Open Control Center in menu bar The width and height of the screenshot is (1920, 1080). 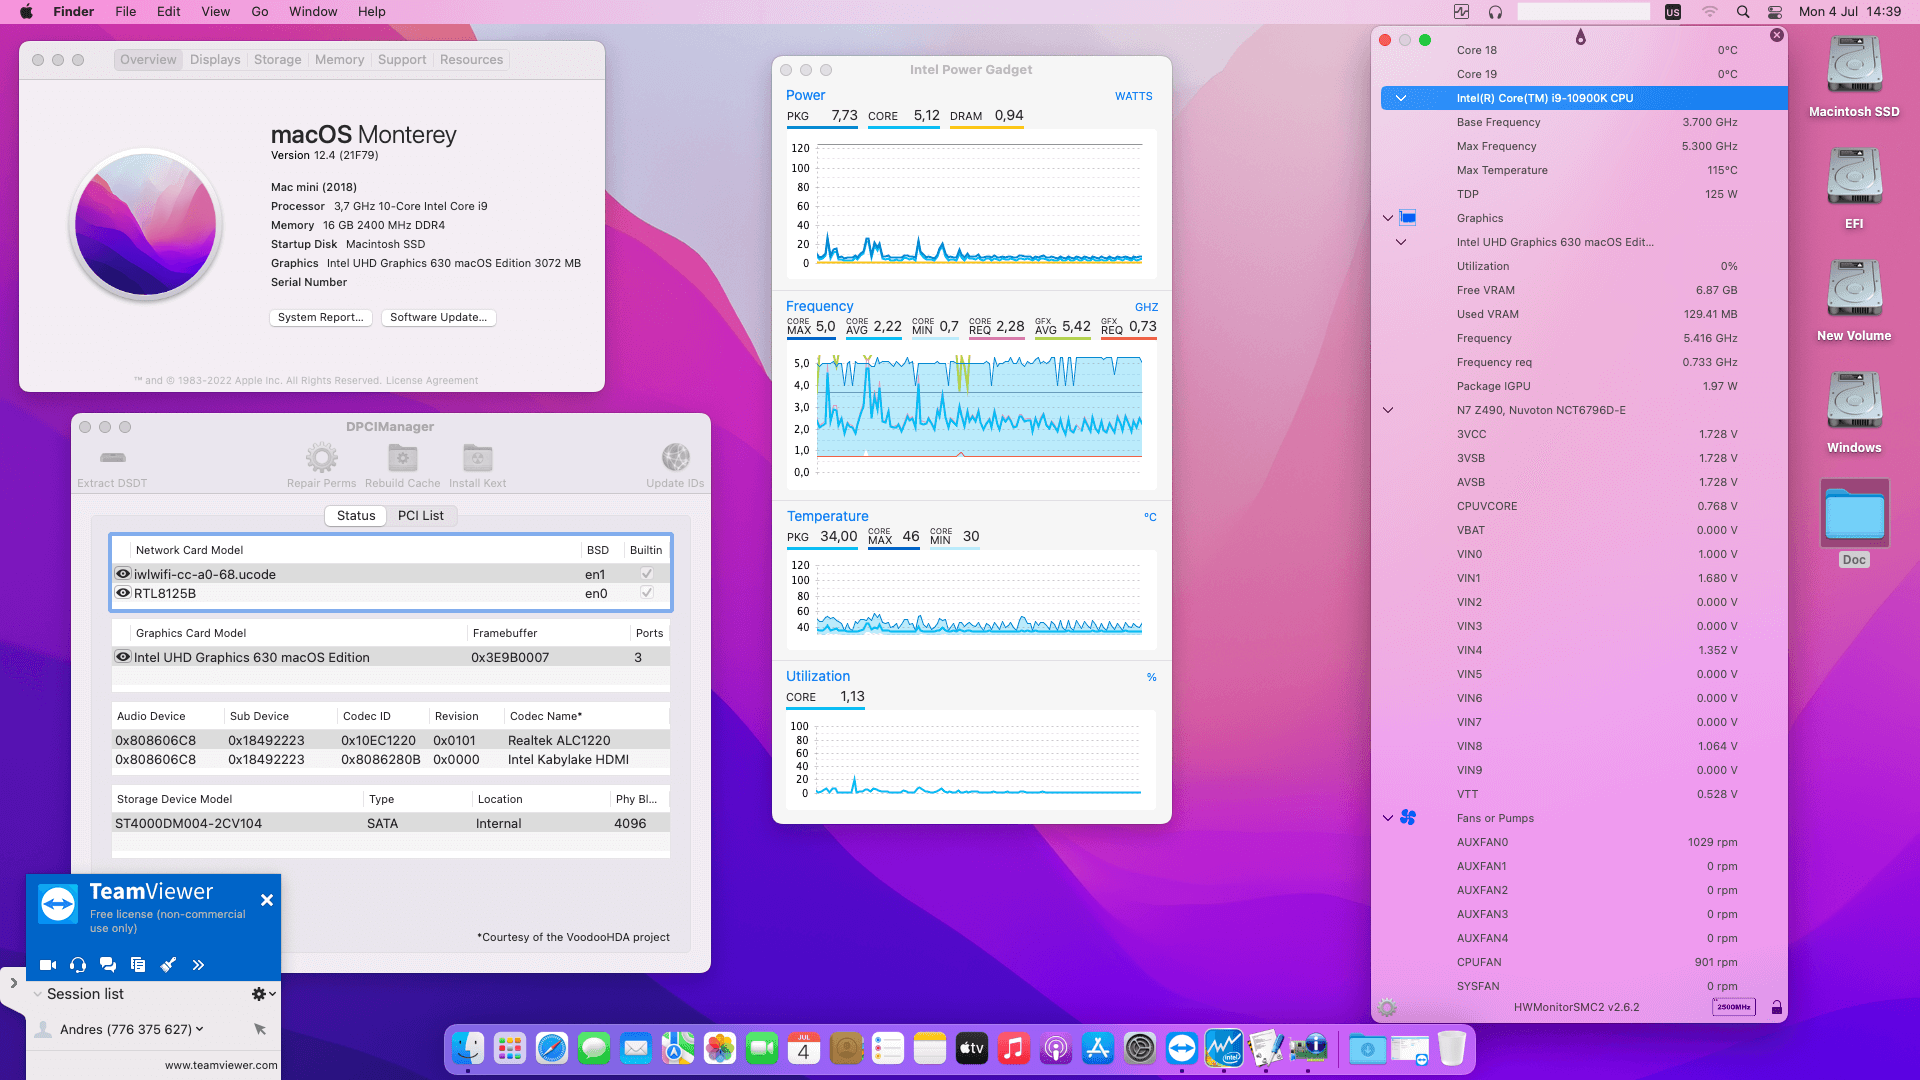click(1775, 12)
